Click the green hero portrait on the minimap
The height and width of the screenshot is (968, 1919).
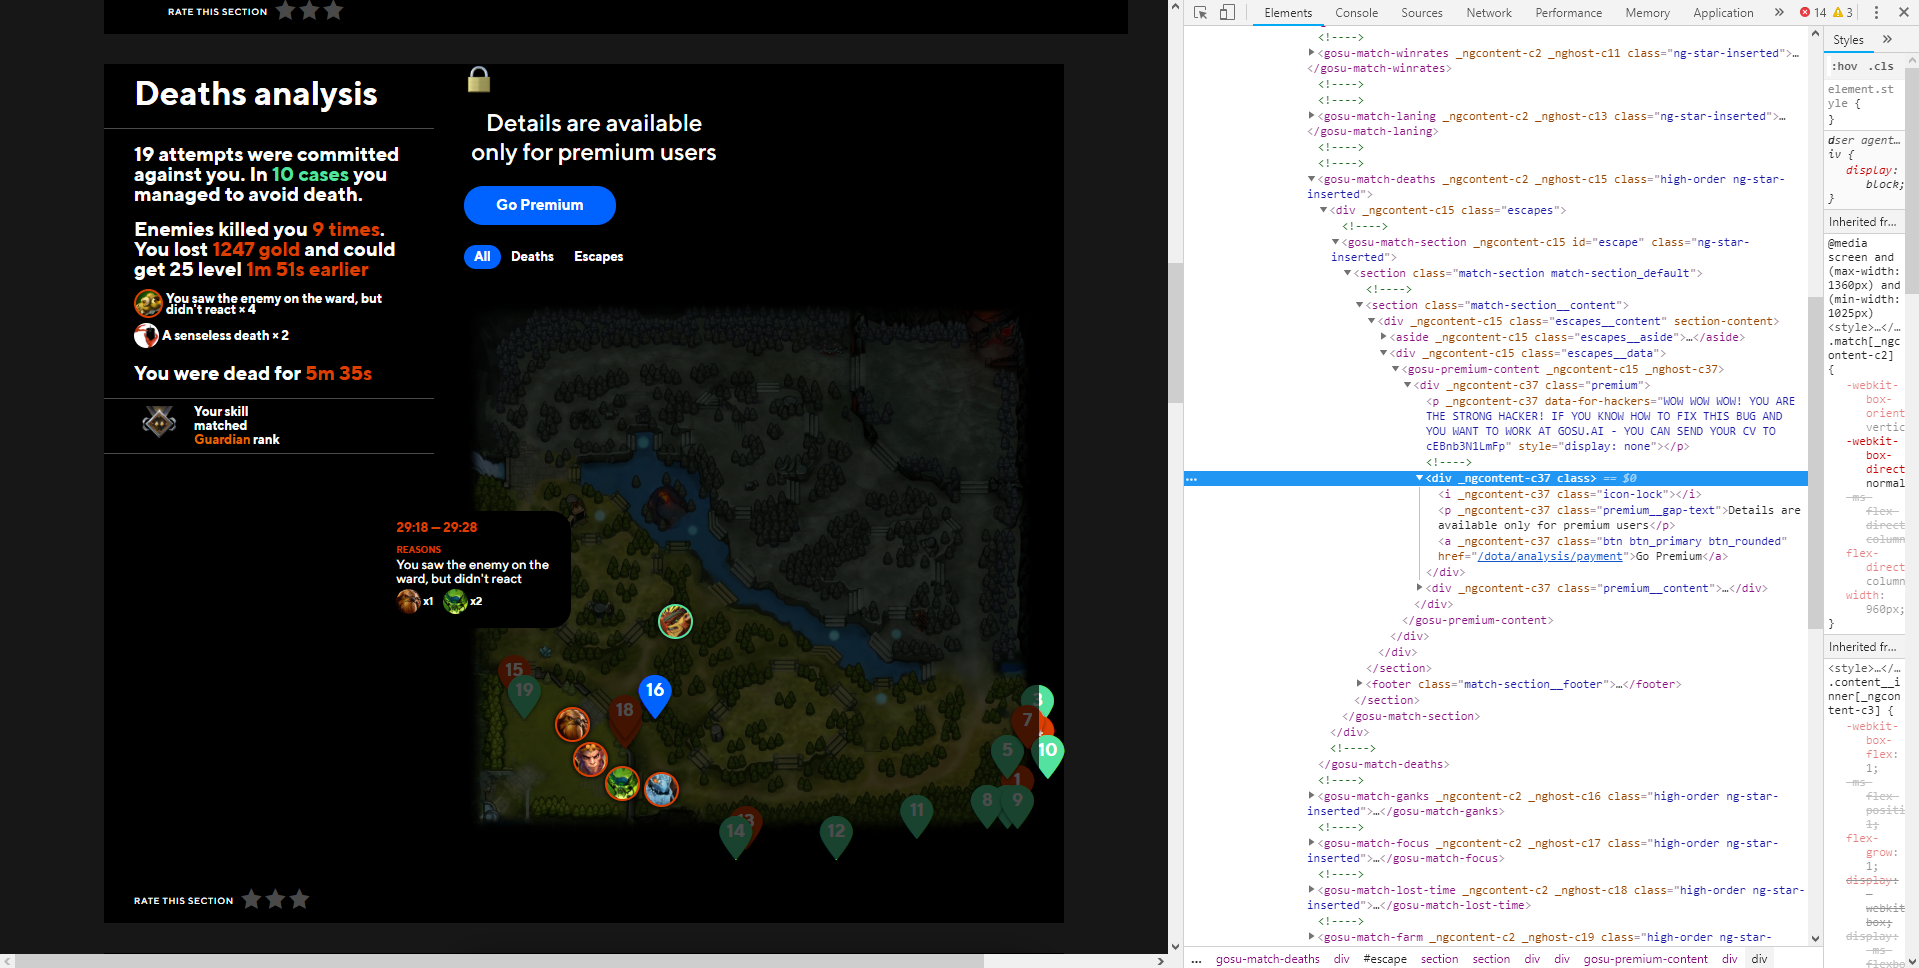click(622, 783)
